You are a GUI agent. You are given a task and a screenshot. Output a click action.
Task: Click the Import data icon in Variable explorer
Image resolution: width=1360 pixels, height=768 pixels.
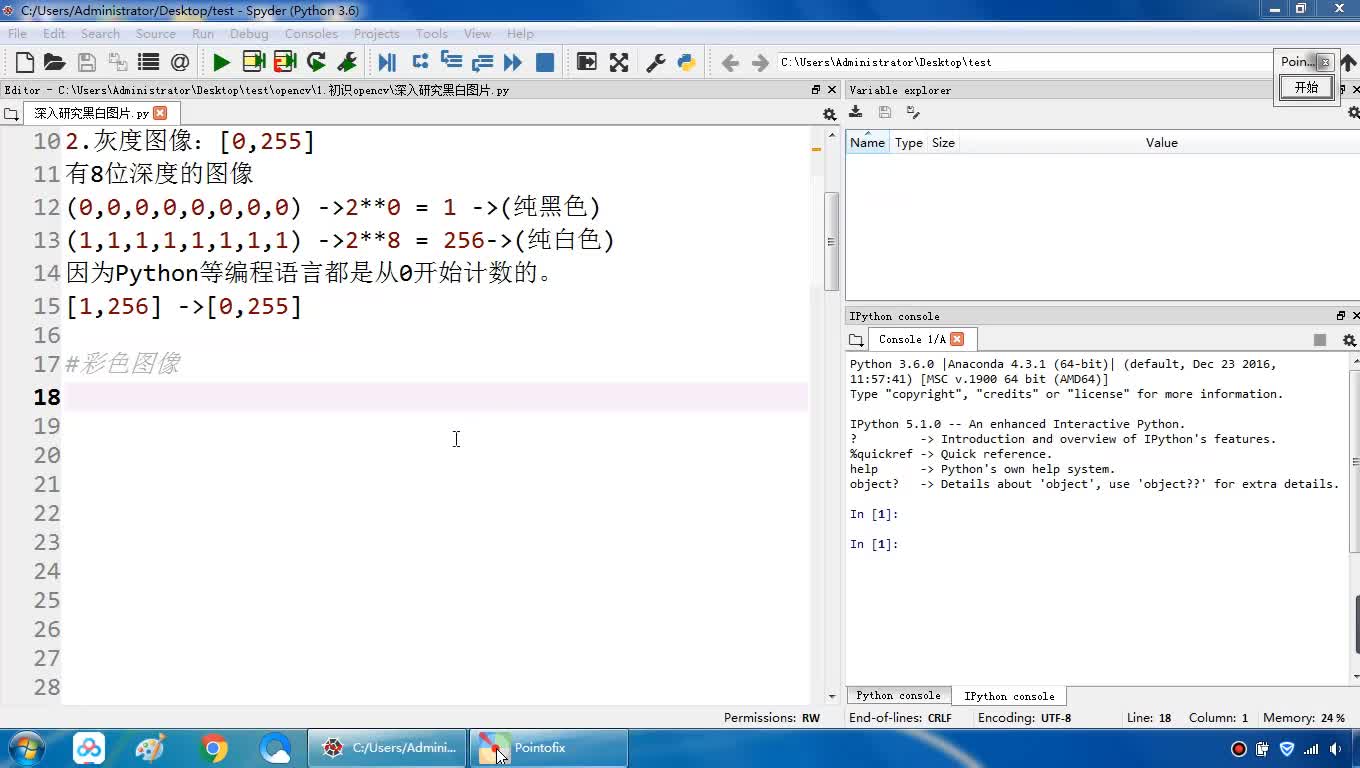coord(856,112)
